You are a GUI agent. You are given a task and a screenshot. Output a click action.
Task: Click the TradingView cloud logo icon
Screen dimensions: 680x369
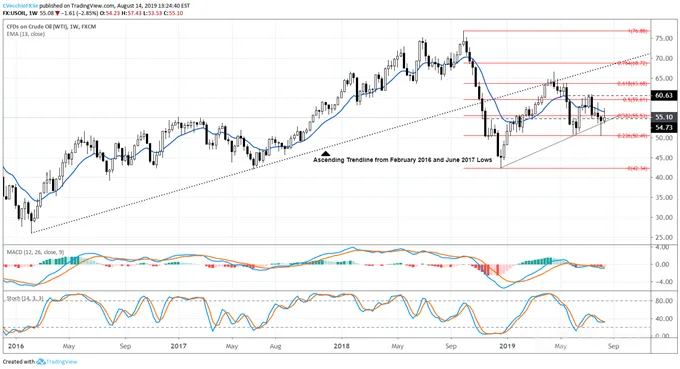41,362
